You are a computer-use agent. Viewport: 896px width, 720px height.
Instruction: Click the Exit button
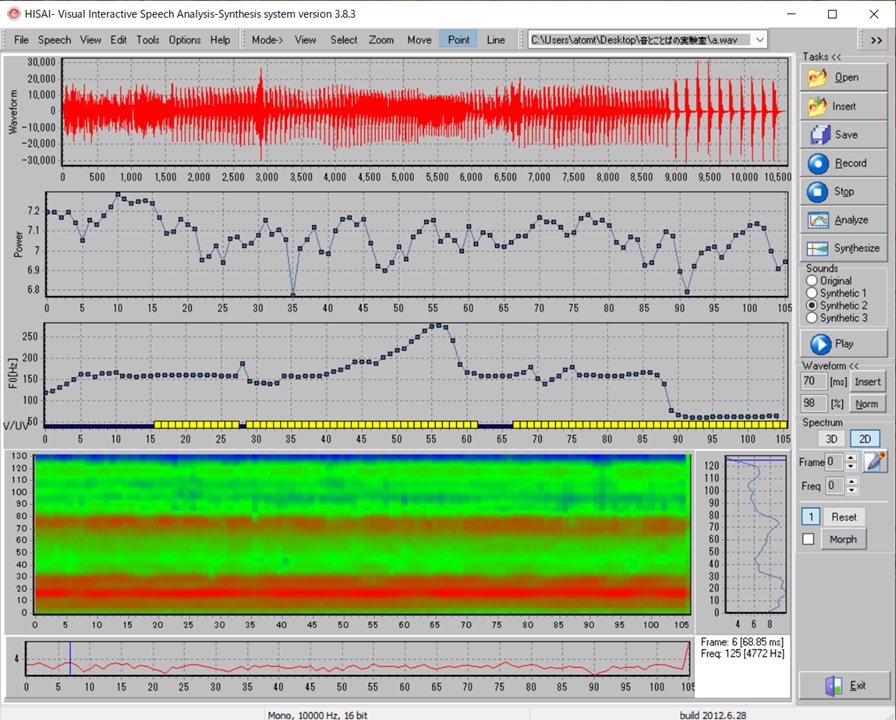(x=843, y=685)
